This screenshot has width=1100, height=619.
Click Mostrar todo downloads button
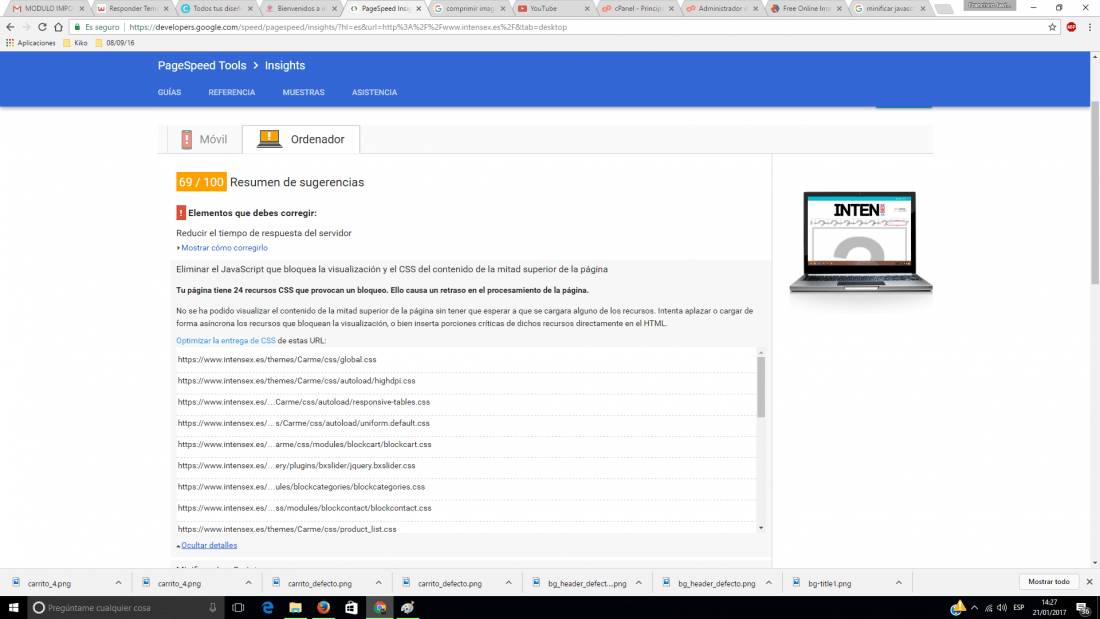(x=1049, y=582)
